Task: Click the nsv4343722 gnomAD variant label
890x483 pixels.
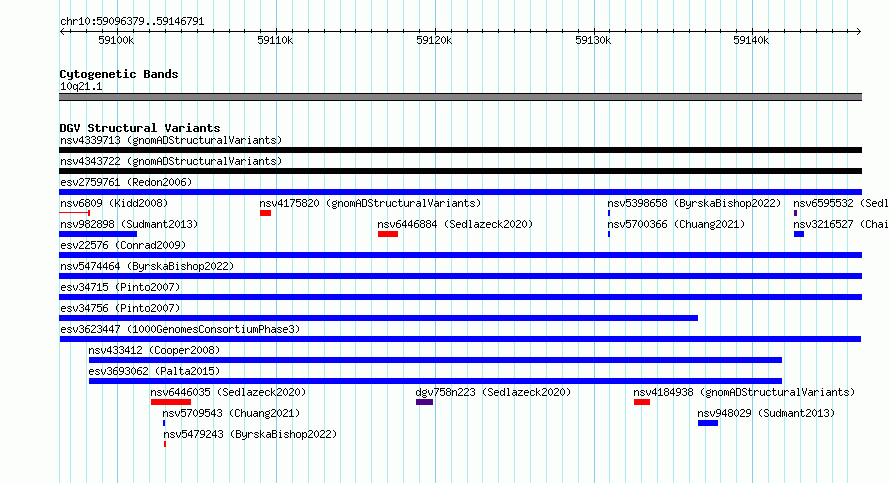Action: [171, 161]
